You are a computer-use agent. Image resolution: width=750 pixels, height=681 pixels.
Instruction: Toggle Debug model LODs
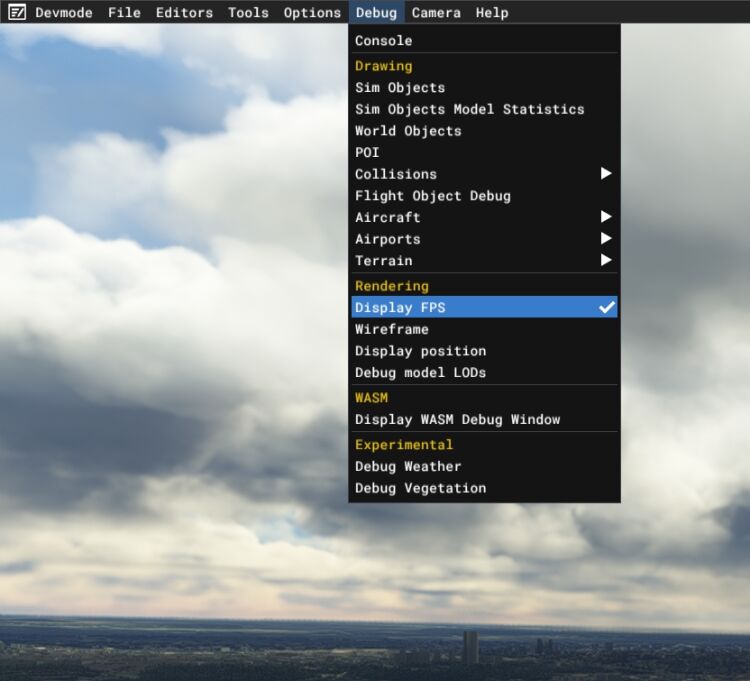(x=420, y=373)
